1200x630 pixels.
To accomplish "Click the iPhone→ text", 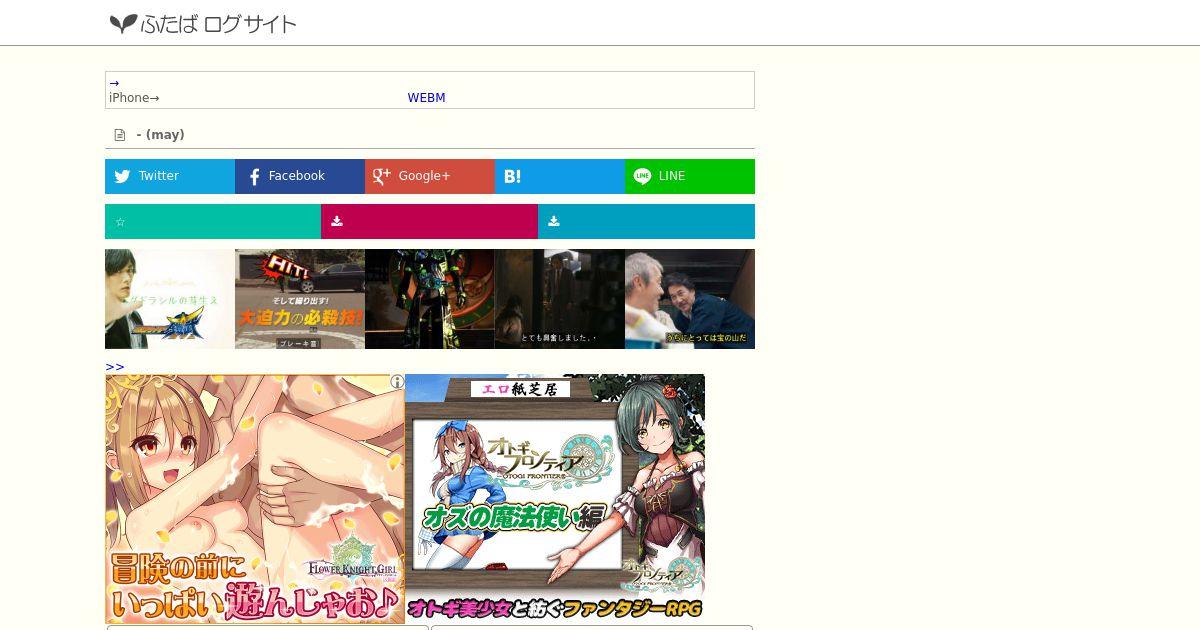I will click(x=134, y=98).
